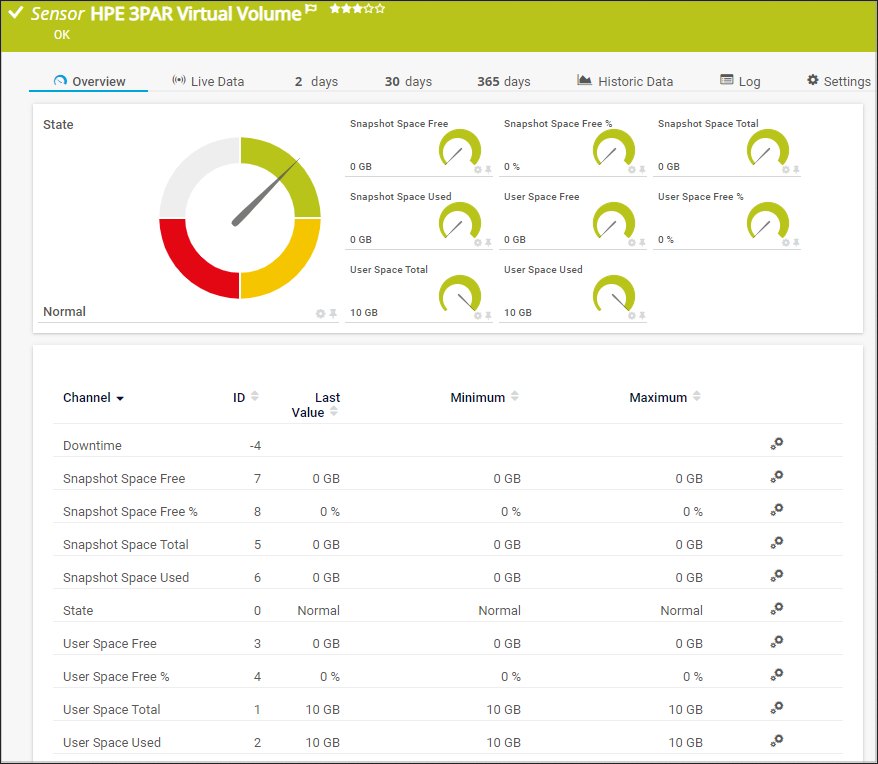The image size is (878, 764).
Task: Show the 30 days graph view
Action: click(408, 82)
